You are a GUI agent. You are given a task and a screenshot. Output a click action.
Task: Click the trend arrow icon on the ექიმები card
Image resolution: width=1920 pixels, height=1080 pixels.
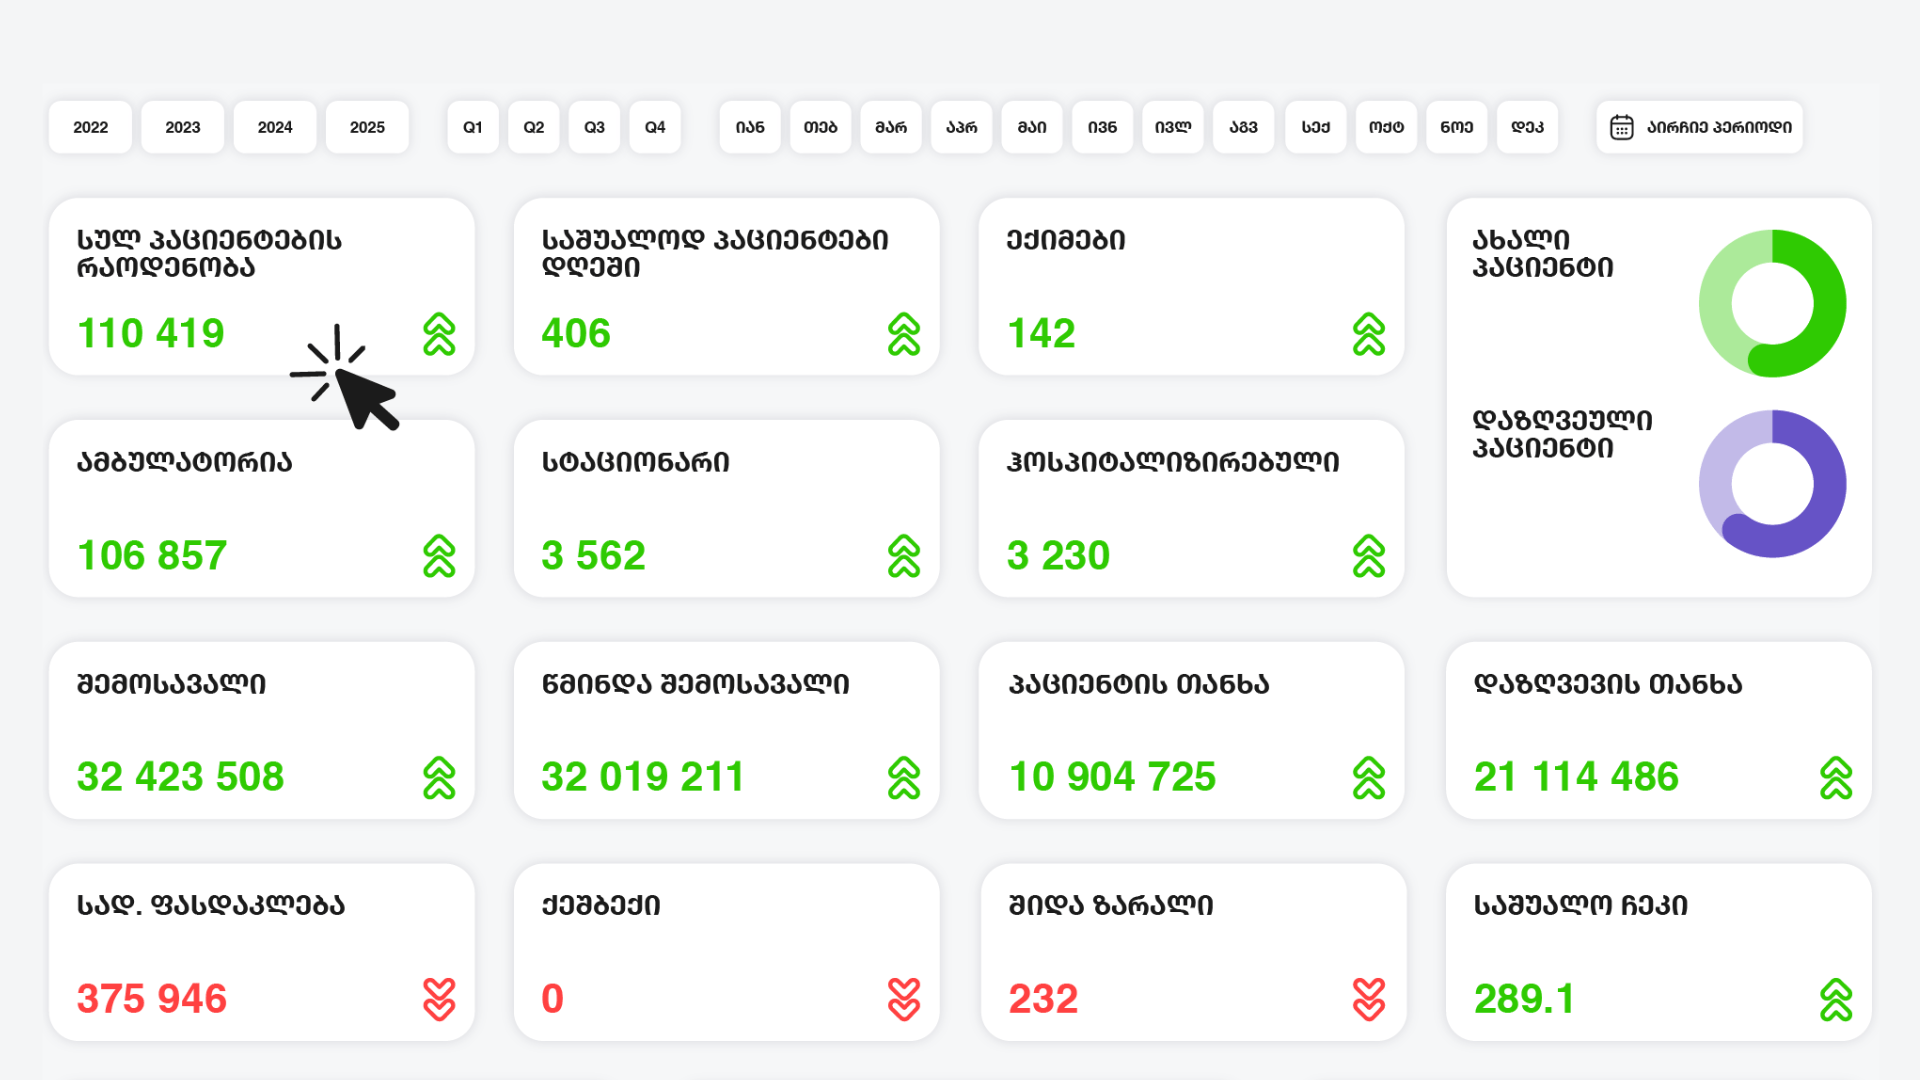(1368, 334)
